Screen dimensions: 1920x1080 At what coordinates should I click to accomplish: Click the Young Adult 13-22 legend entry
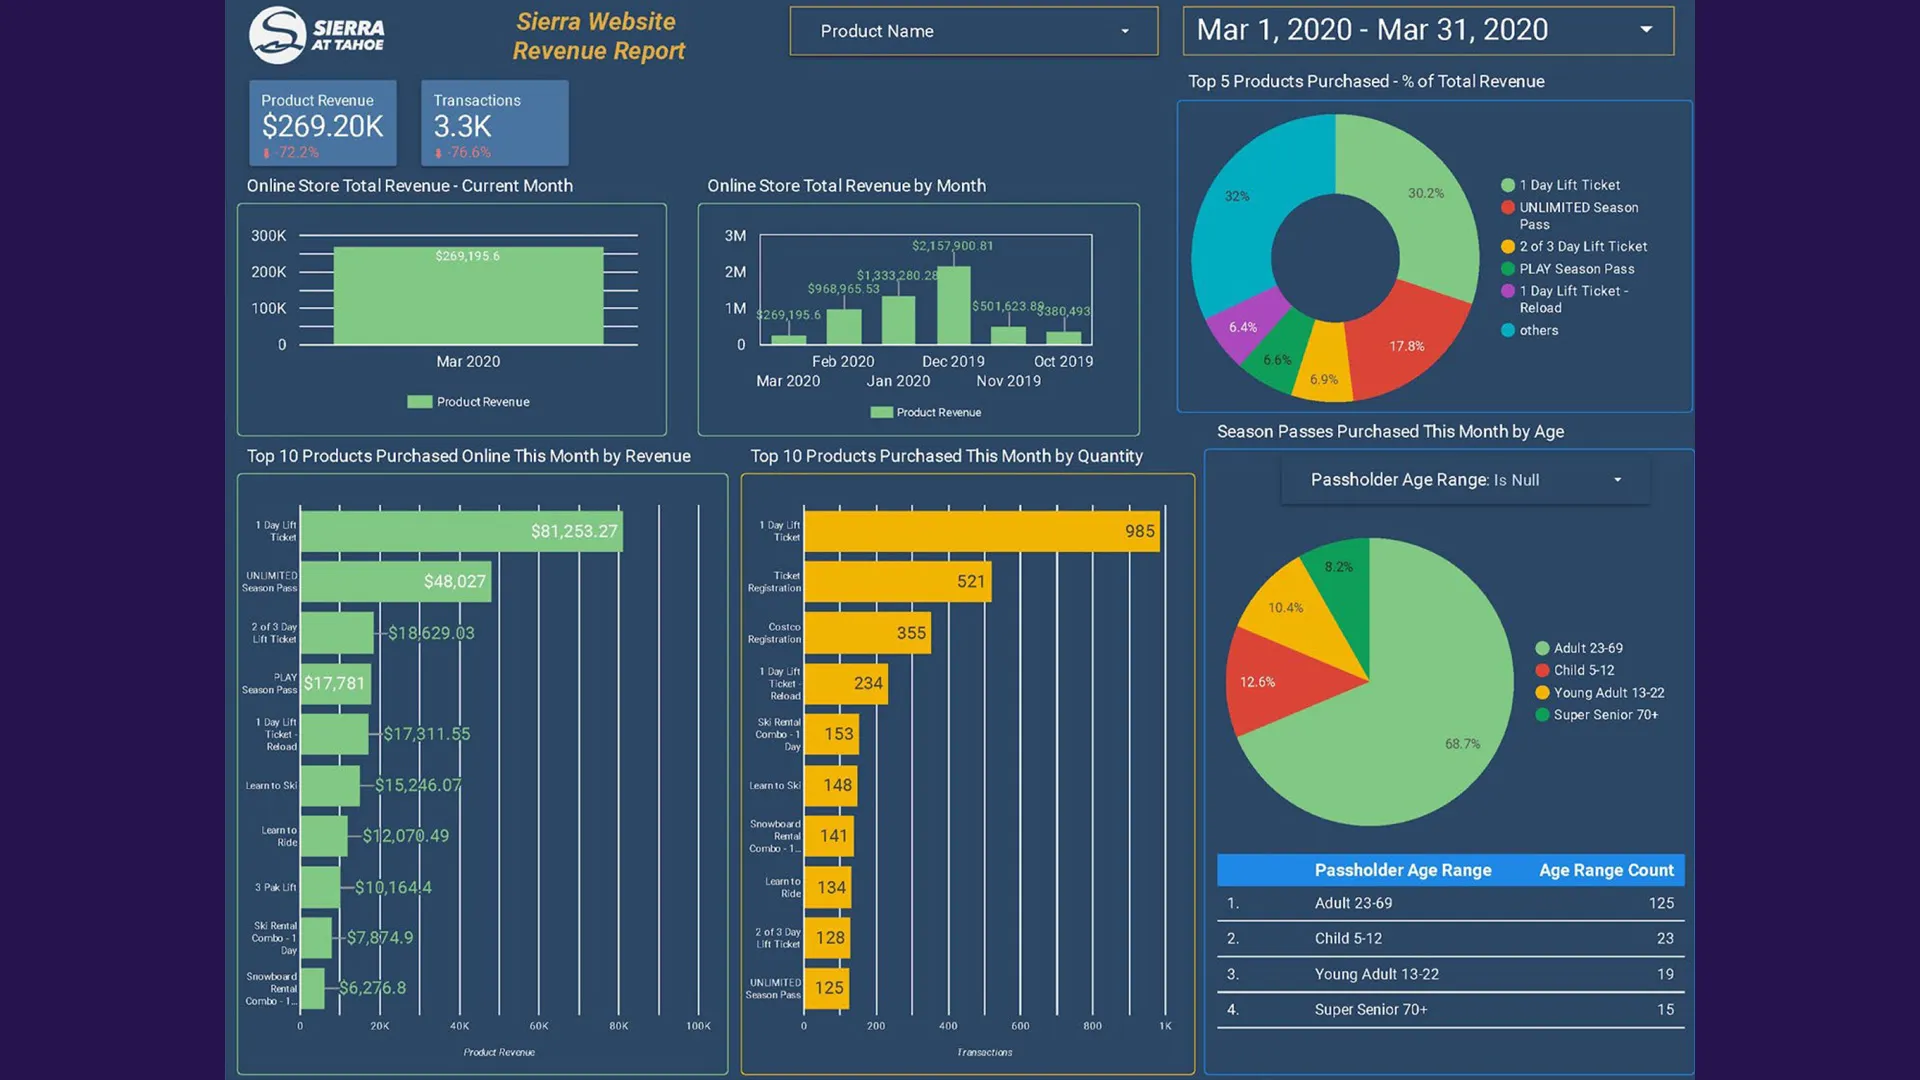tap(1600, 693)
